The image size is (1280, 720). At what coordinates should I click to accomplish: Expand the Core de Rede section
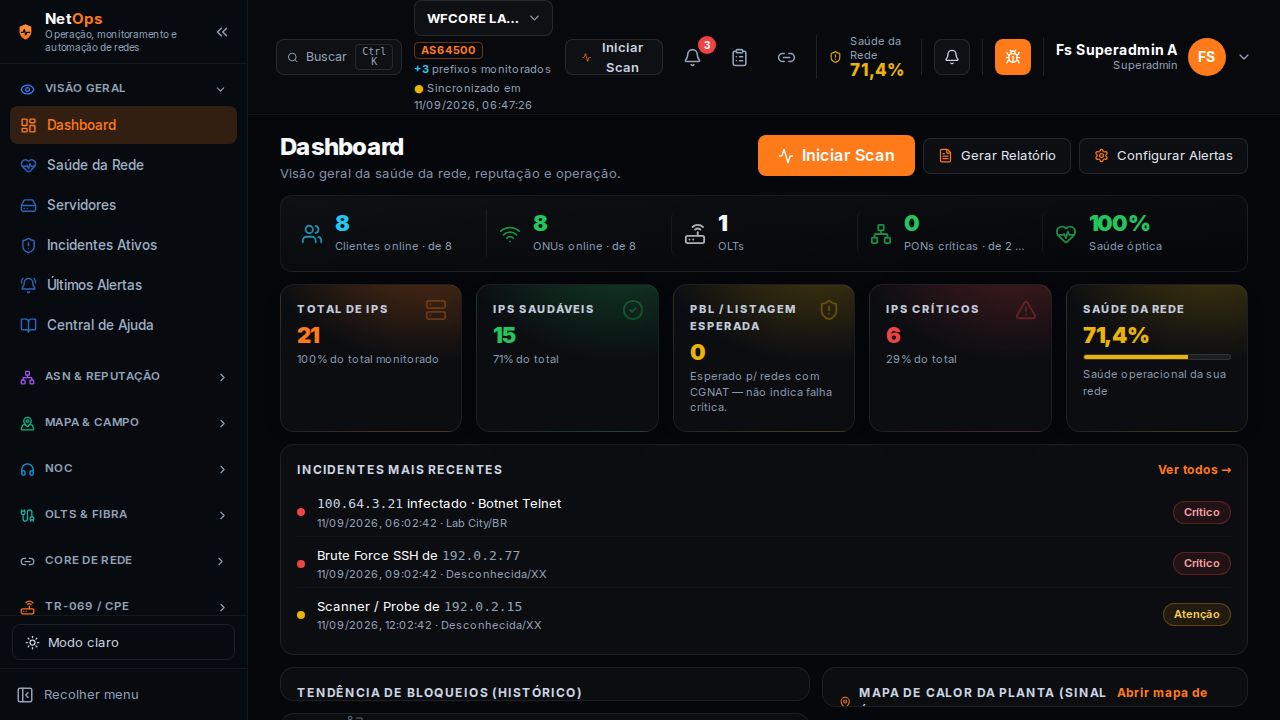click(123, 561)
